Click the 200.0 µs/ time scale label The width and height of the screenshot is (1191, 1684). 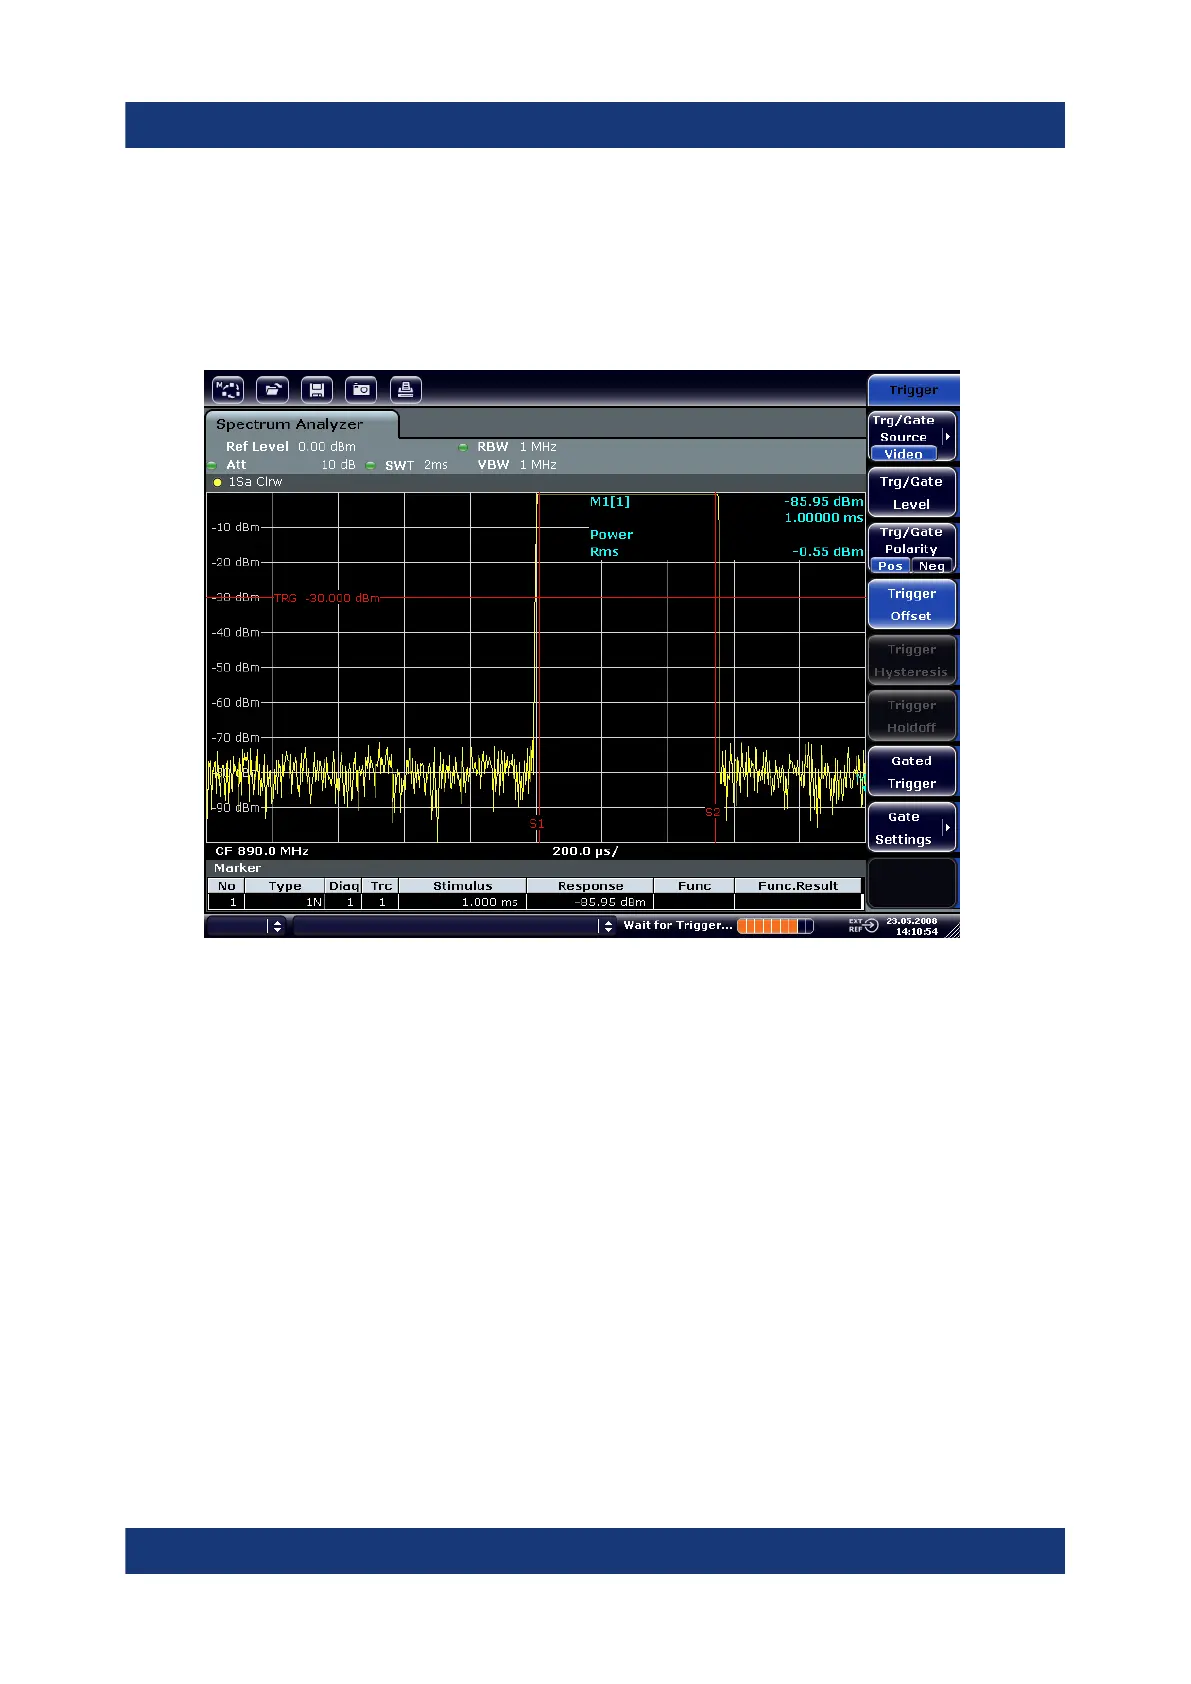tap(585, 851)
